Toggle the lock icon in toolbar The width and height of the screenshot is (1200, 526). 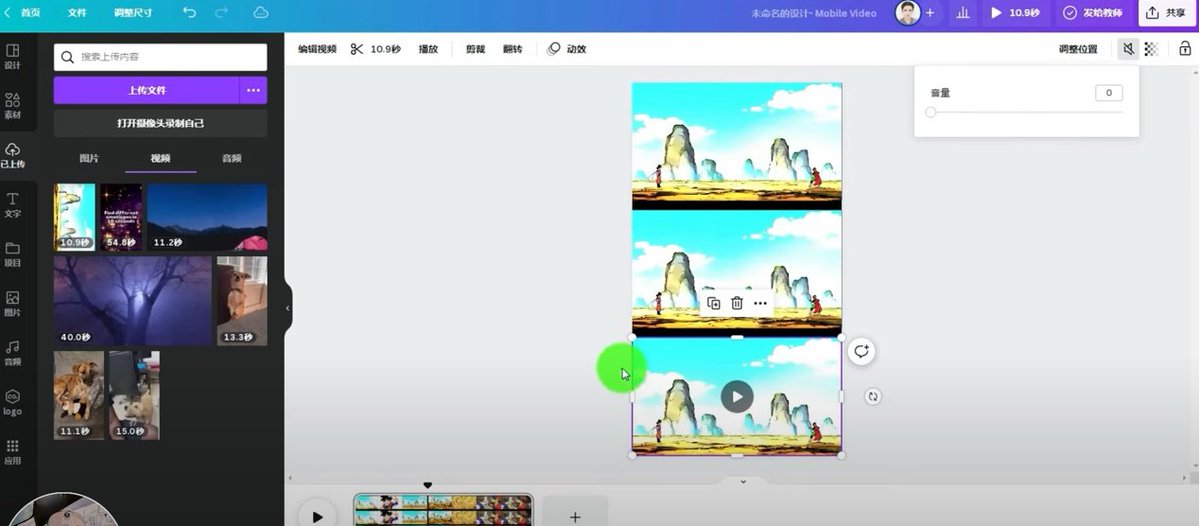1185,49
